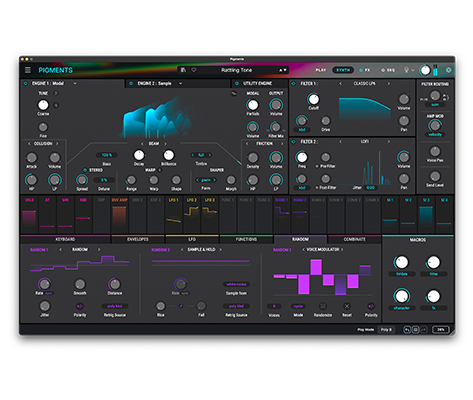Toggle the SEQ power dot
Viewport: 473px width, 400px height.
coord(383,70)
